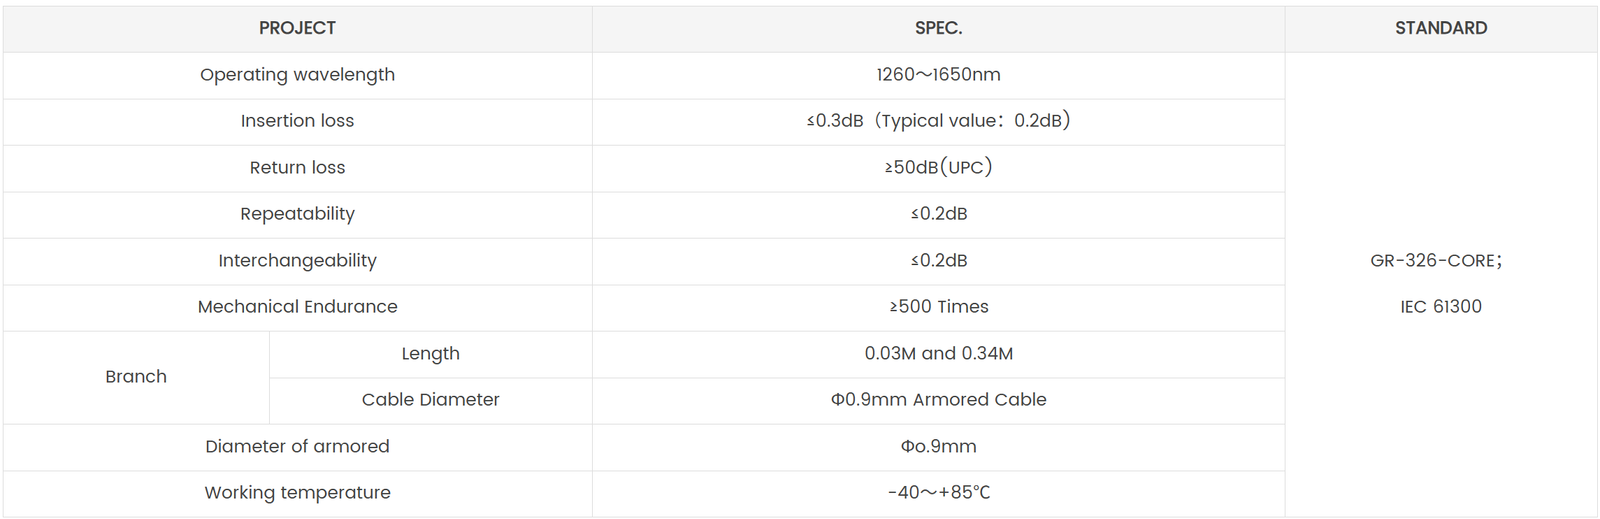Select the Φ0.9mm Armored Cable text
1600x519 pixels.
[938, 400]
